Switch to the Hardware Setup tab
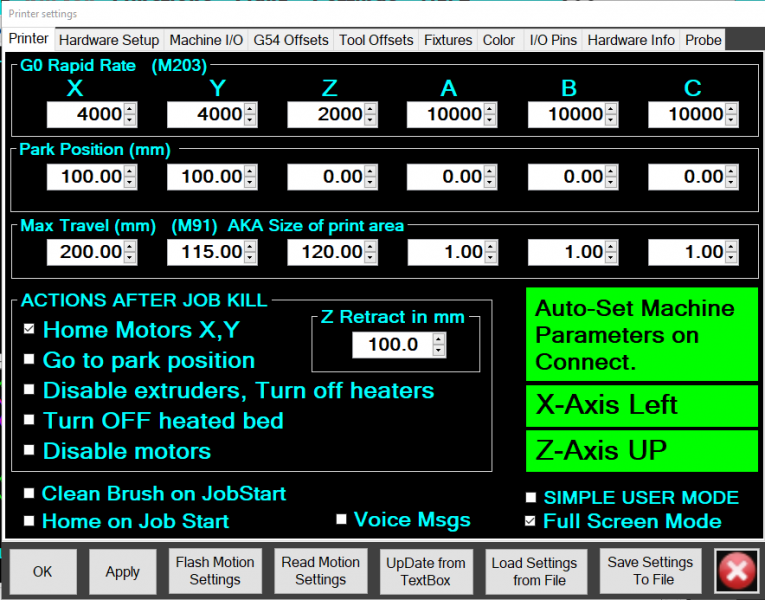The image size is (765, 600). (109, 40)
